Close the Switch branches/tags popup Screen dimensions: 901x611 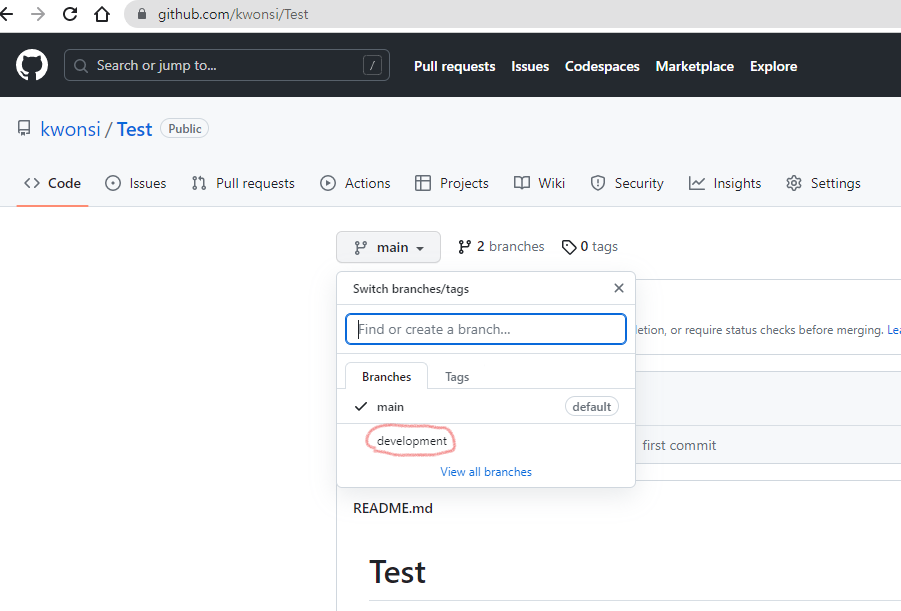(618, 288)
